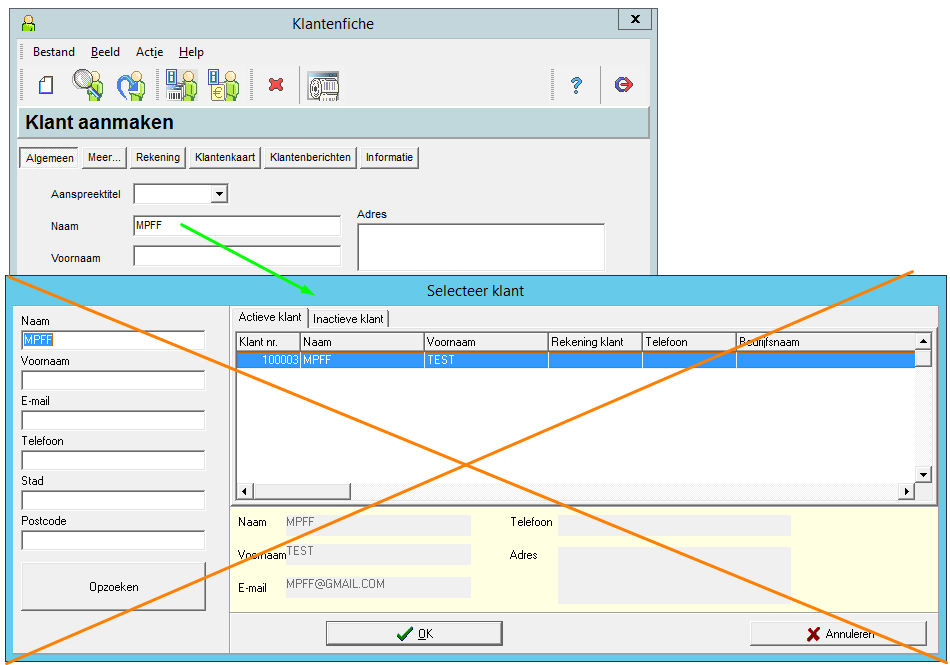Viewport: 950px width, 665px height.
Task: Sort by Voornaam column header
Action: coord(486,342)
